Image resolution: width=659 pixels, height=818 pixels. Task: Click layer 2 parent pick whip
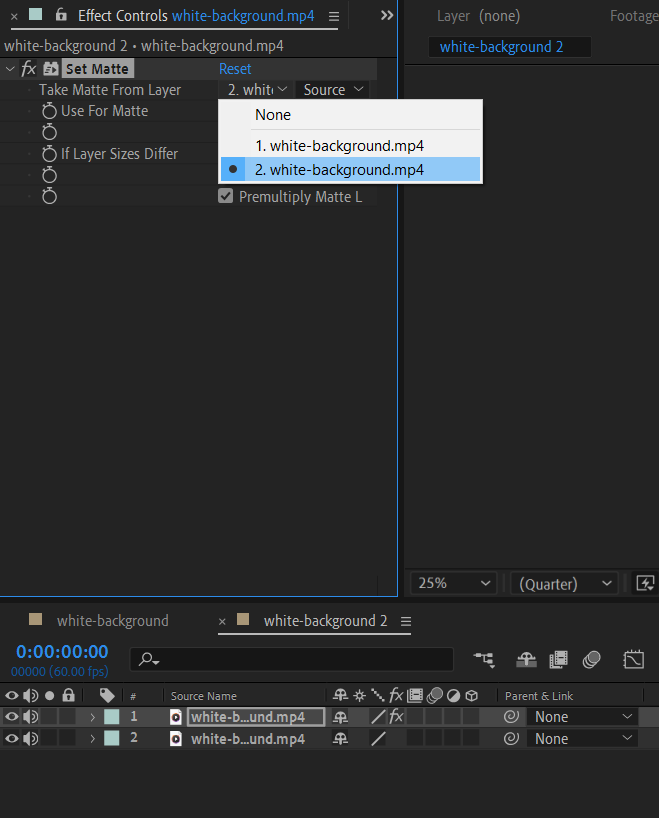[x=511, y=738]
